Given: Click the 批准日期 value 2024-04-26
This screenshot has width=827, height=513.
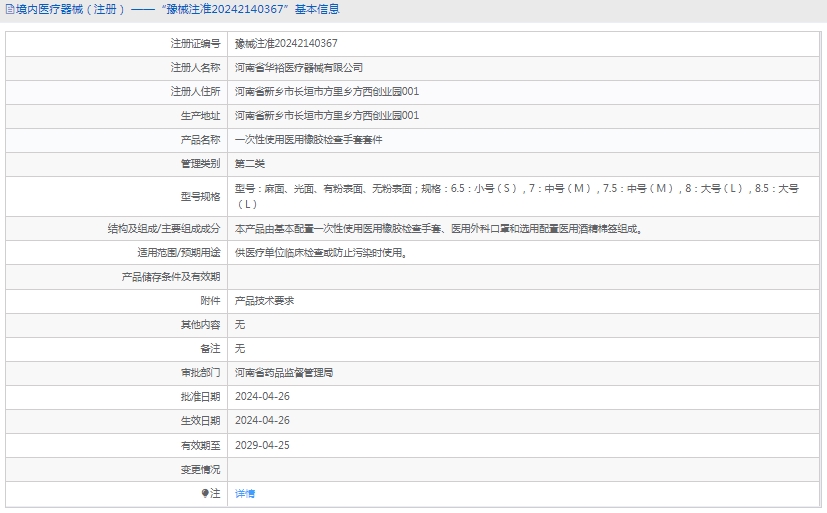Looking at the screenshot, I should pos(262,396).
